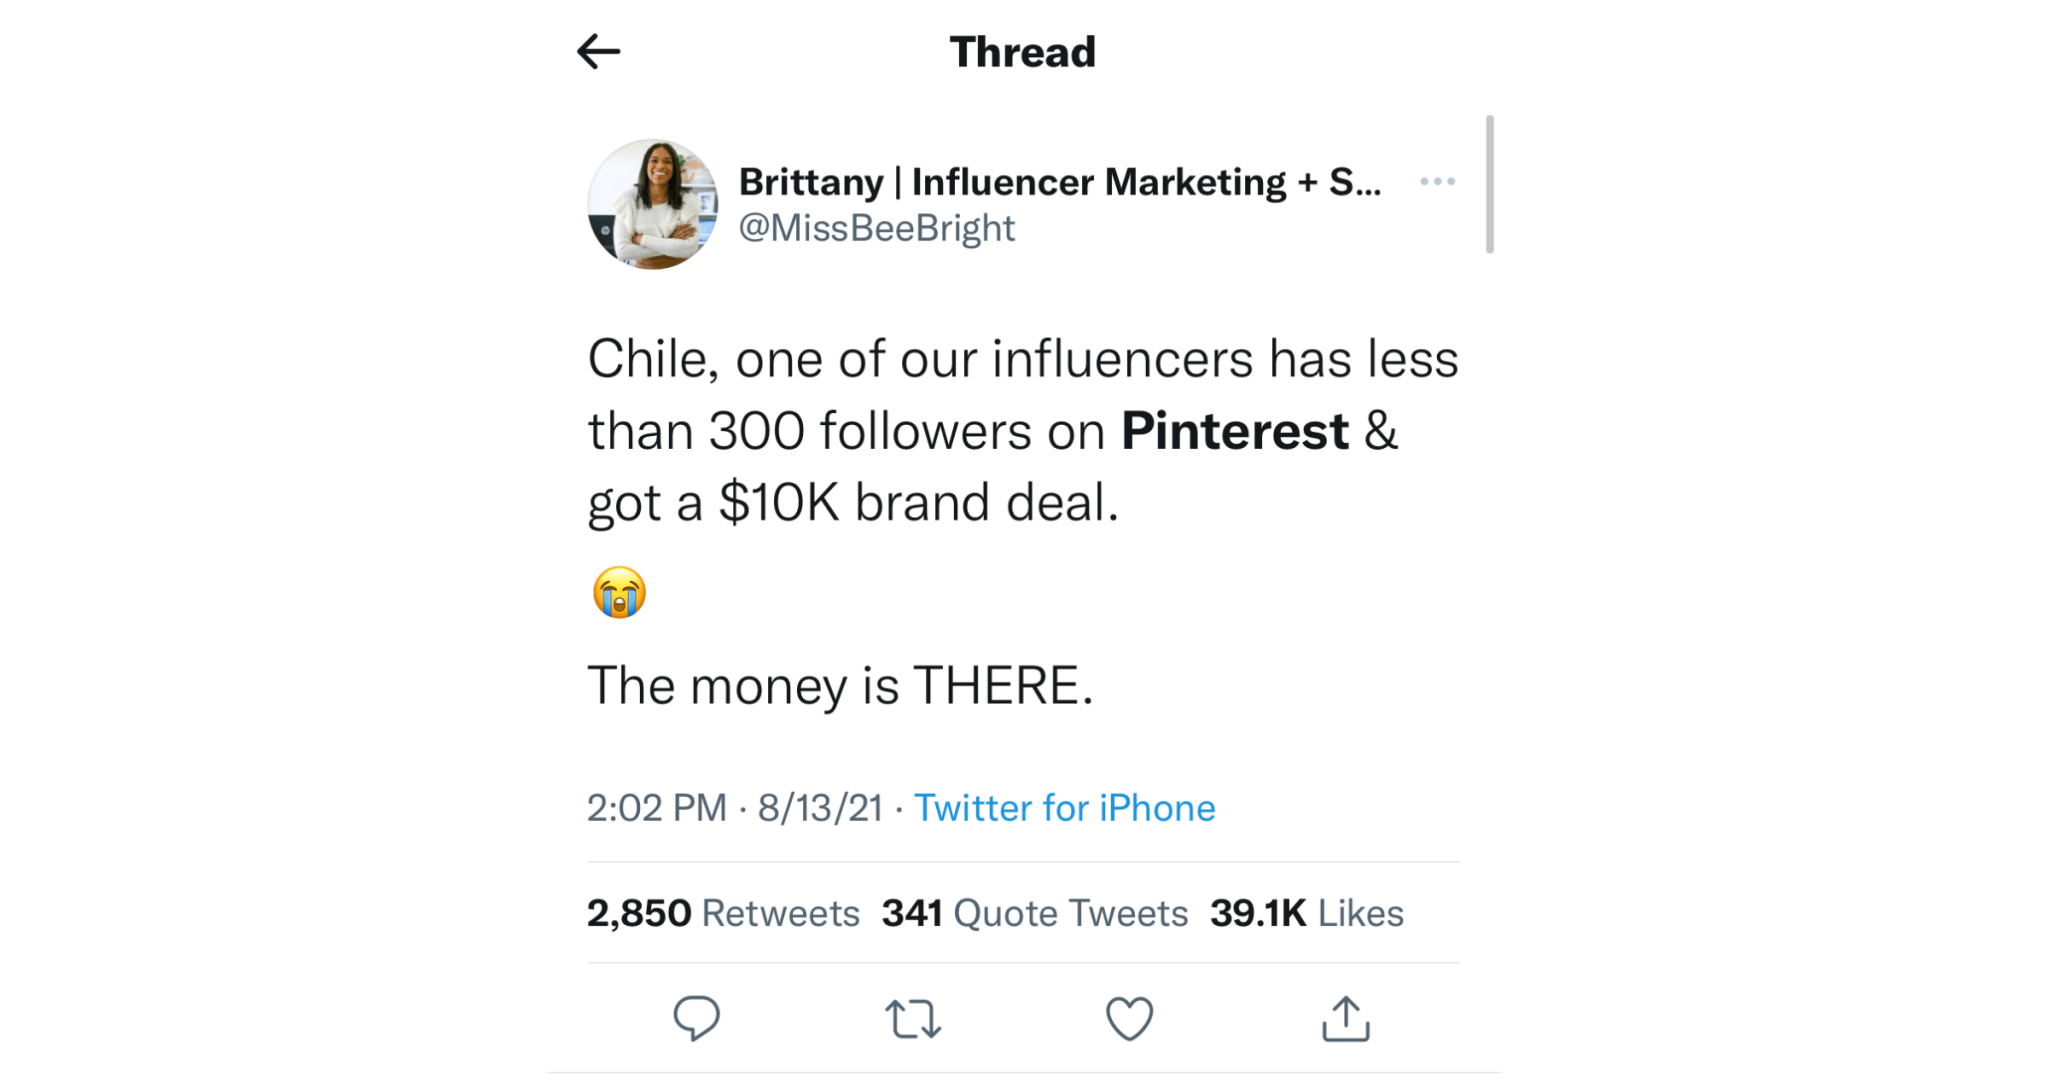
Task: Click the crying emoji in the tweet
Action: click(618, 592)
